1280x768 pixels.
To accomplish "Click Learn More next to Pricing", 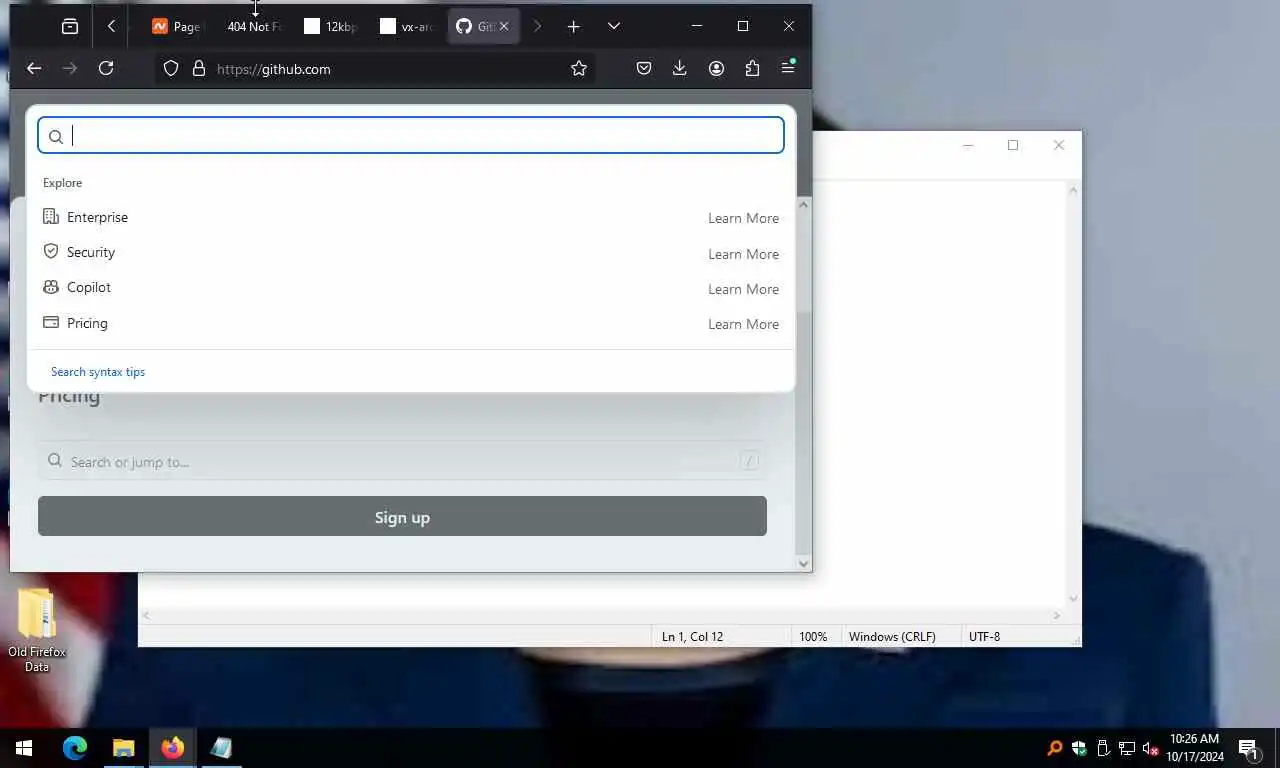I will pyautogui.click(x=743, y=324).
